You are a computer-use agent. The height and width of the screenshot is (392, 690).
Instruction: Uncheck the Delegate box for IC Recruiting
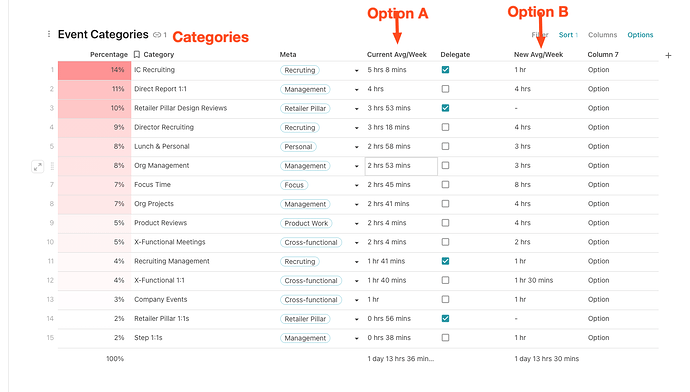[x=445, y=70]
